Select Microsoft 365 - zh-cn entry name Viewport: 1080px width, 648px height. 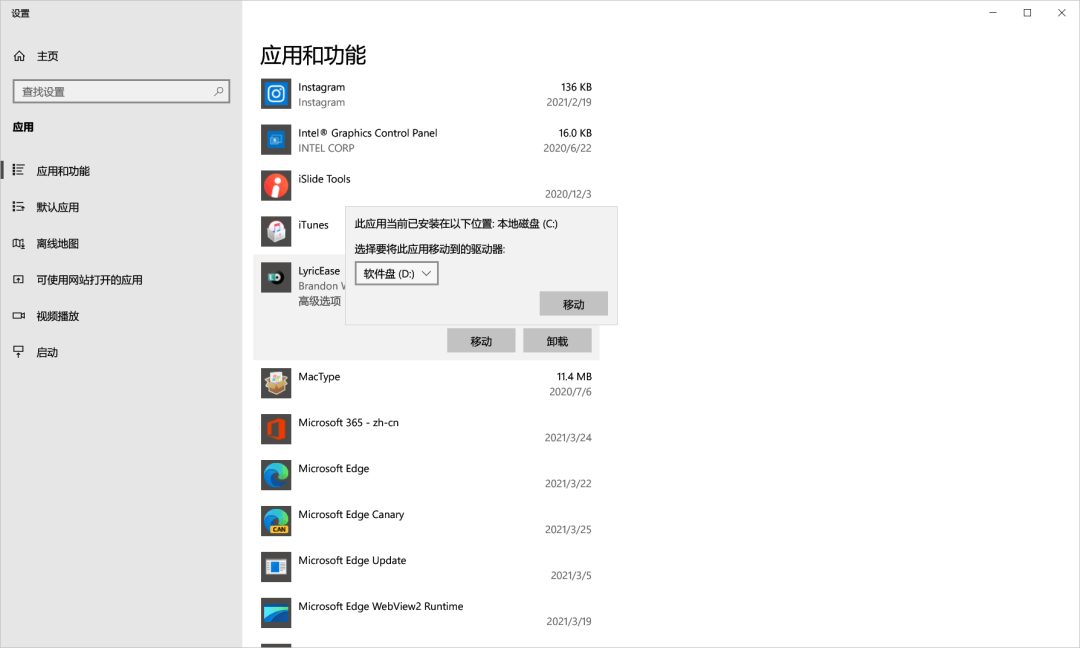[349, 422]
